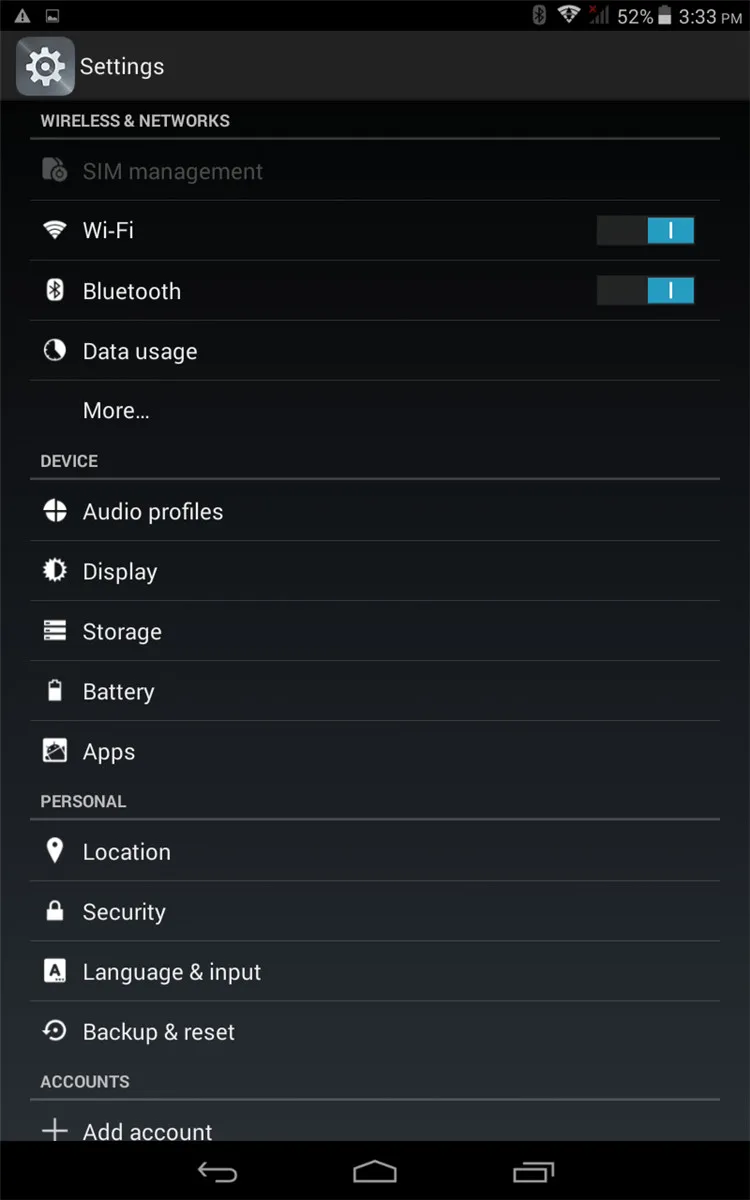Tap the Audio profiles icon
Image resolution: width=750 pixels, height=1200 pixels.
click(x=55, y=511)
